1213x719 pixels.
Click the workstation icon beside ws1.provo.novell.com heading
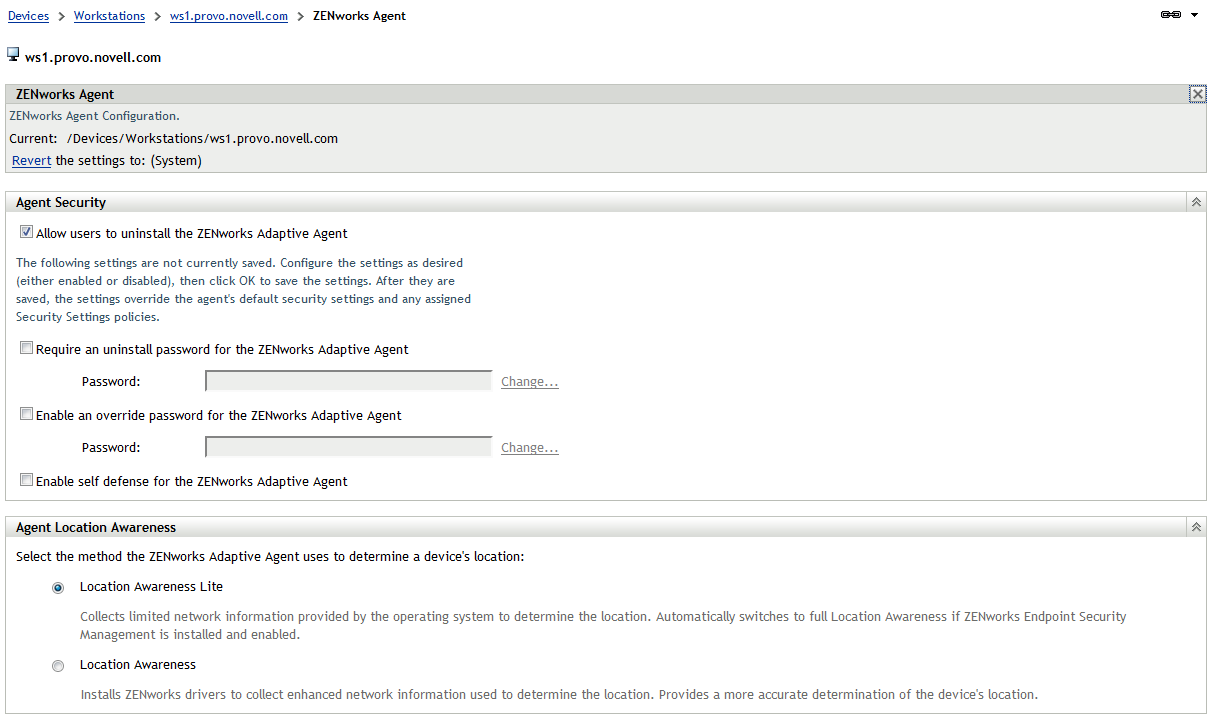[x=13, y=55]
